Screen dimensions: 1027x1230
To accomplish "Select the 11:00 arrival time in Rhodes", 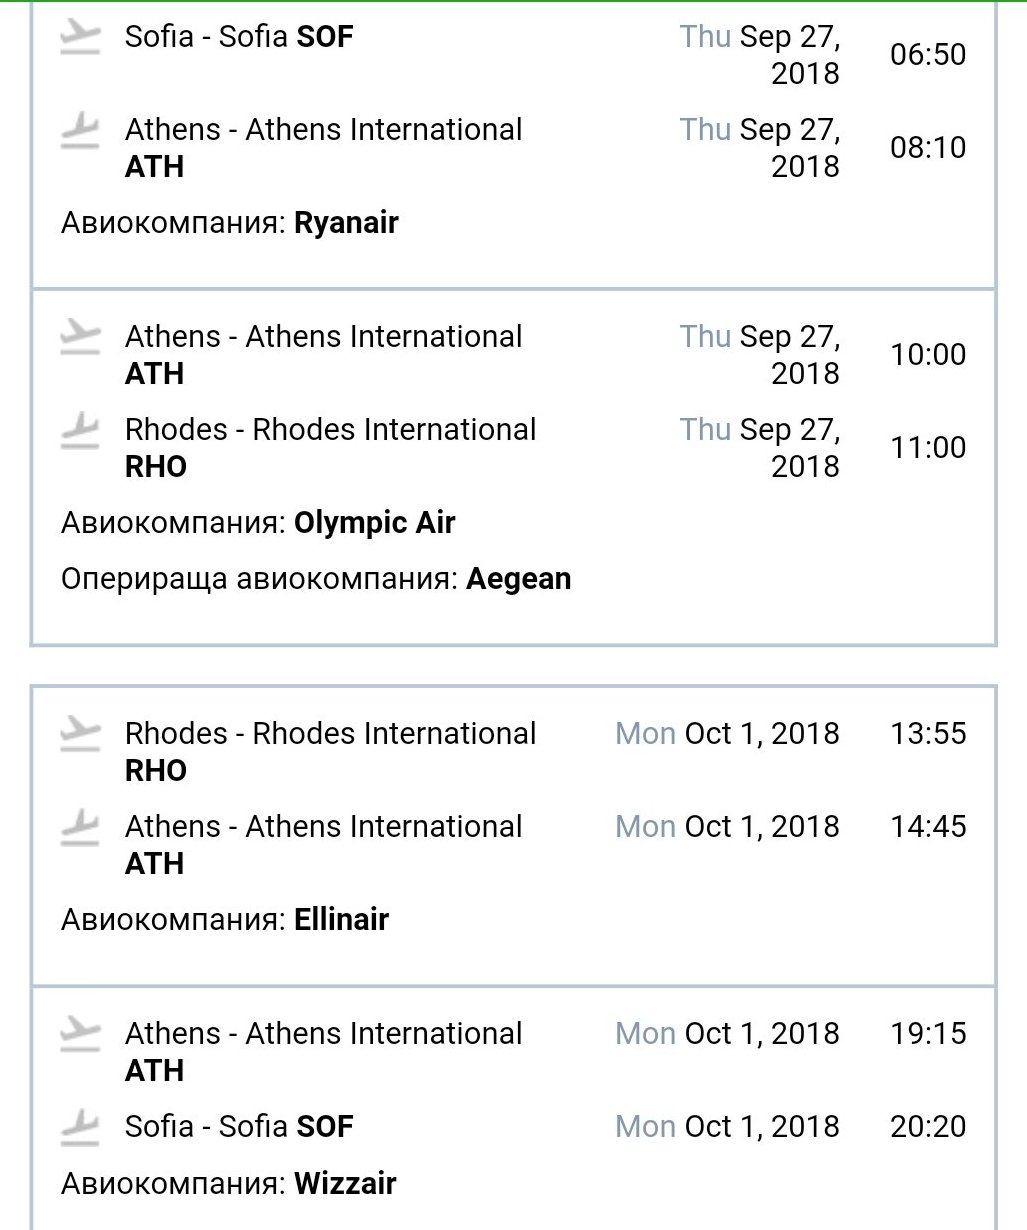I will (x=928, y=447).
